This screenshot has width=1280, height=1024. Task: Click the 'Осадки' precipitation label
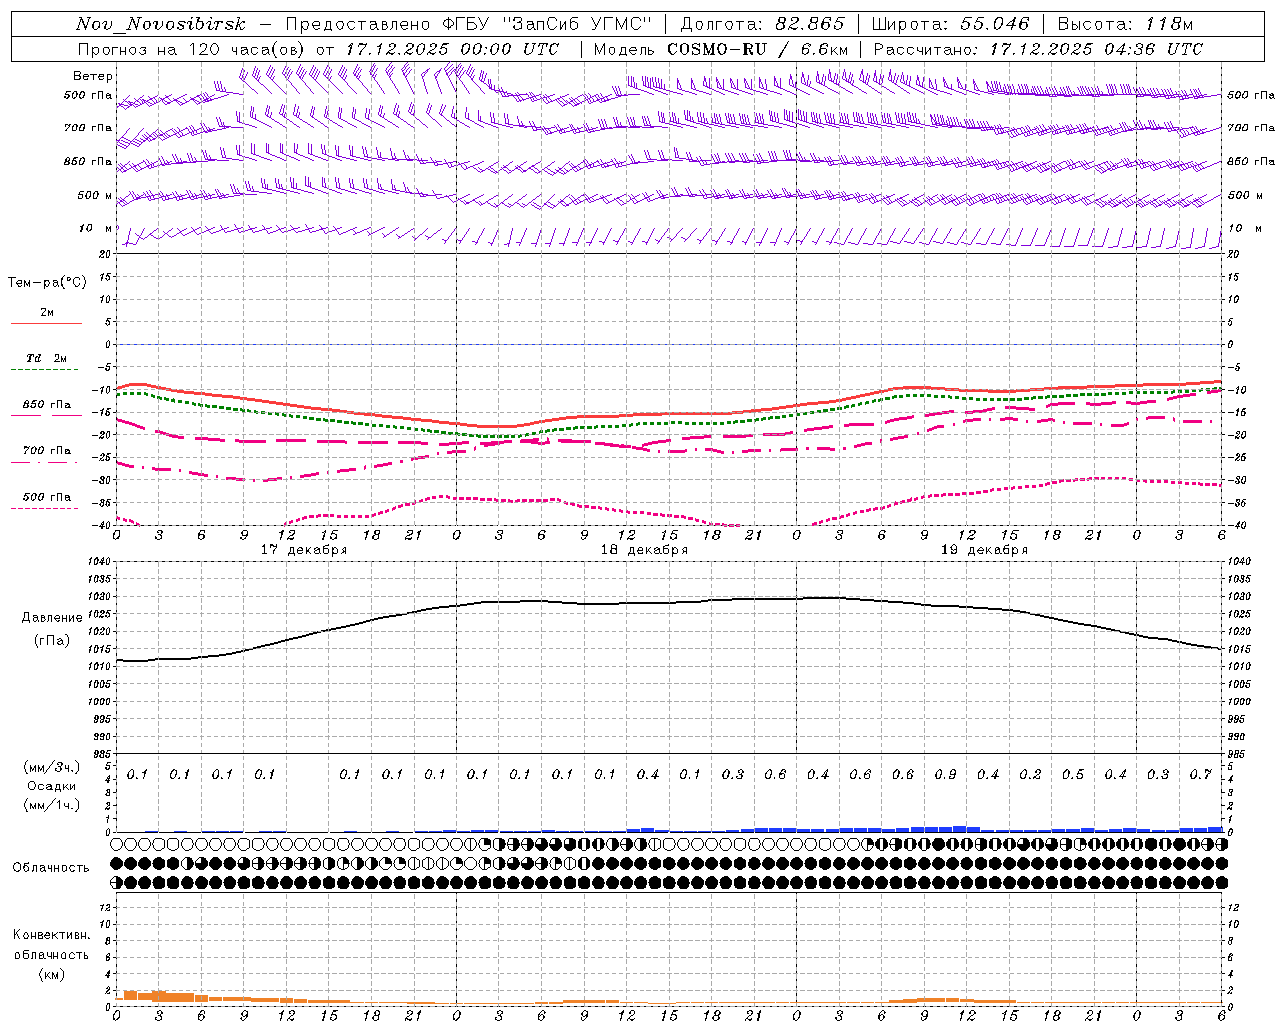click(52, 786)
